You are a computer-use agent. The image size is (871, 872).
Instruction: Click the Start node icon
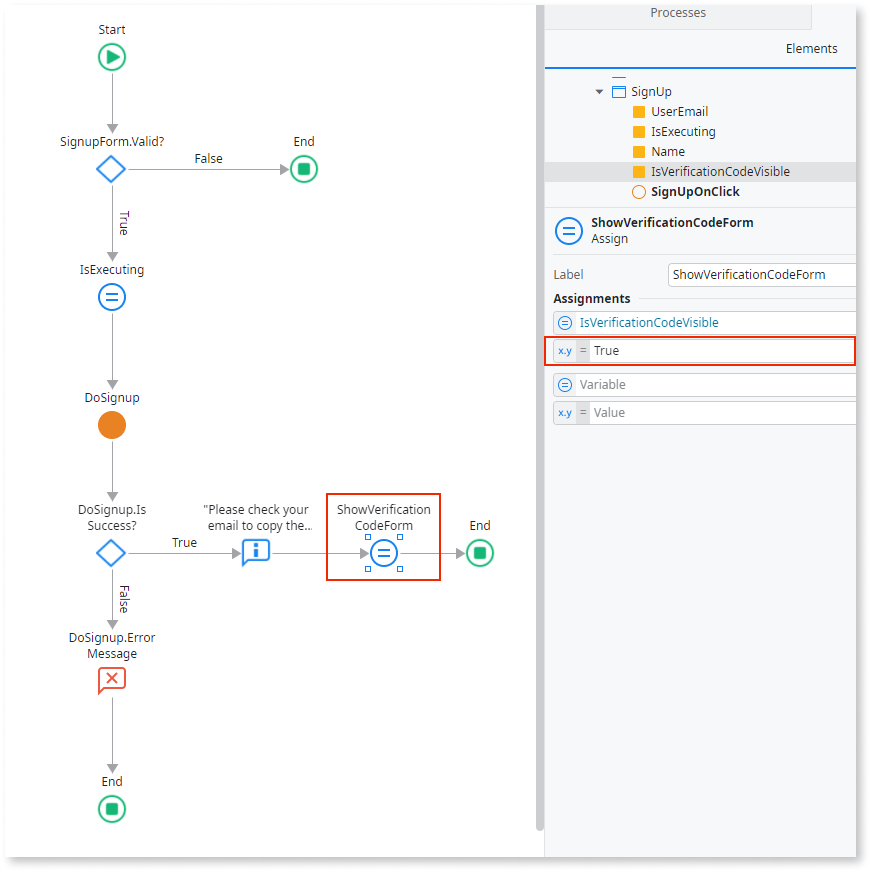click(x=112, y=58)
